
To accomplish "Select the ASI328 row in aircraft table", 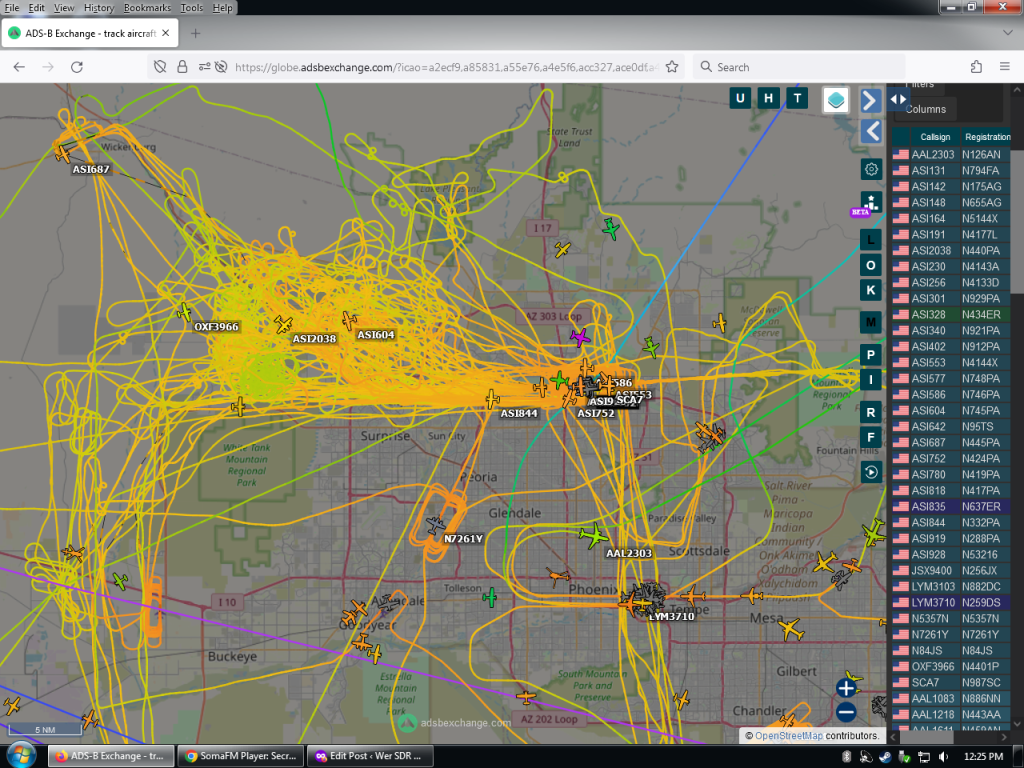I will click(x=951, y=315).
